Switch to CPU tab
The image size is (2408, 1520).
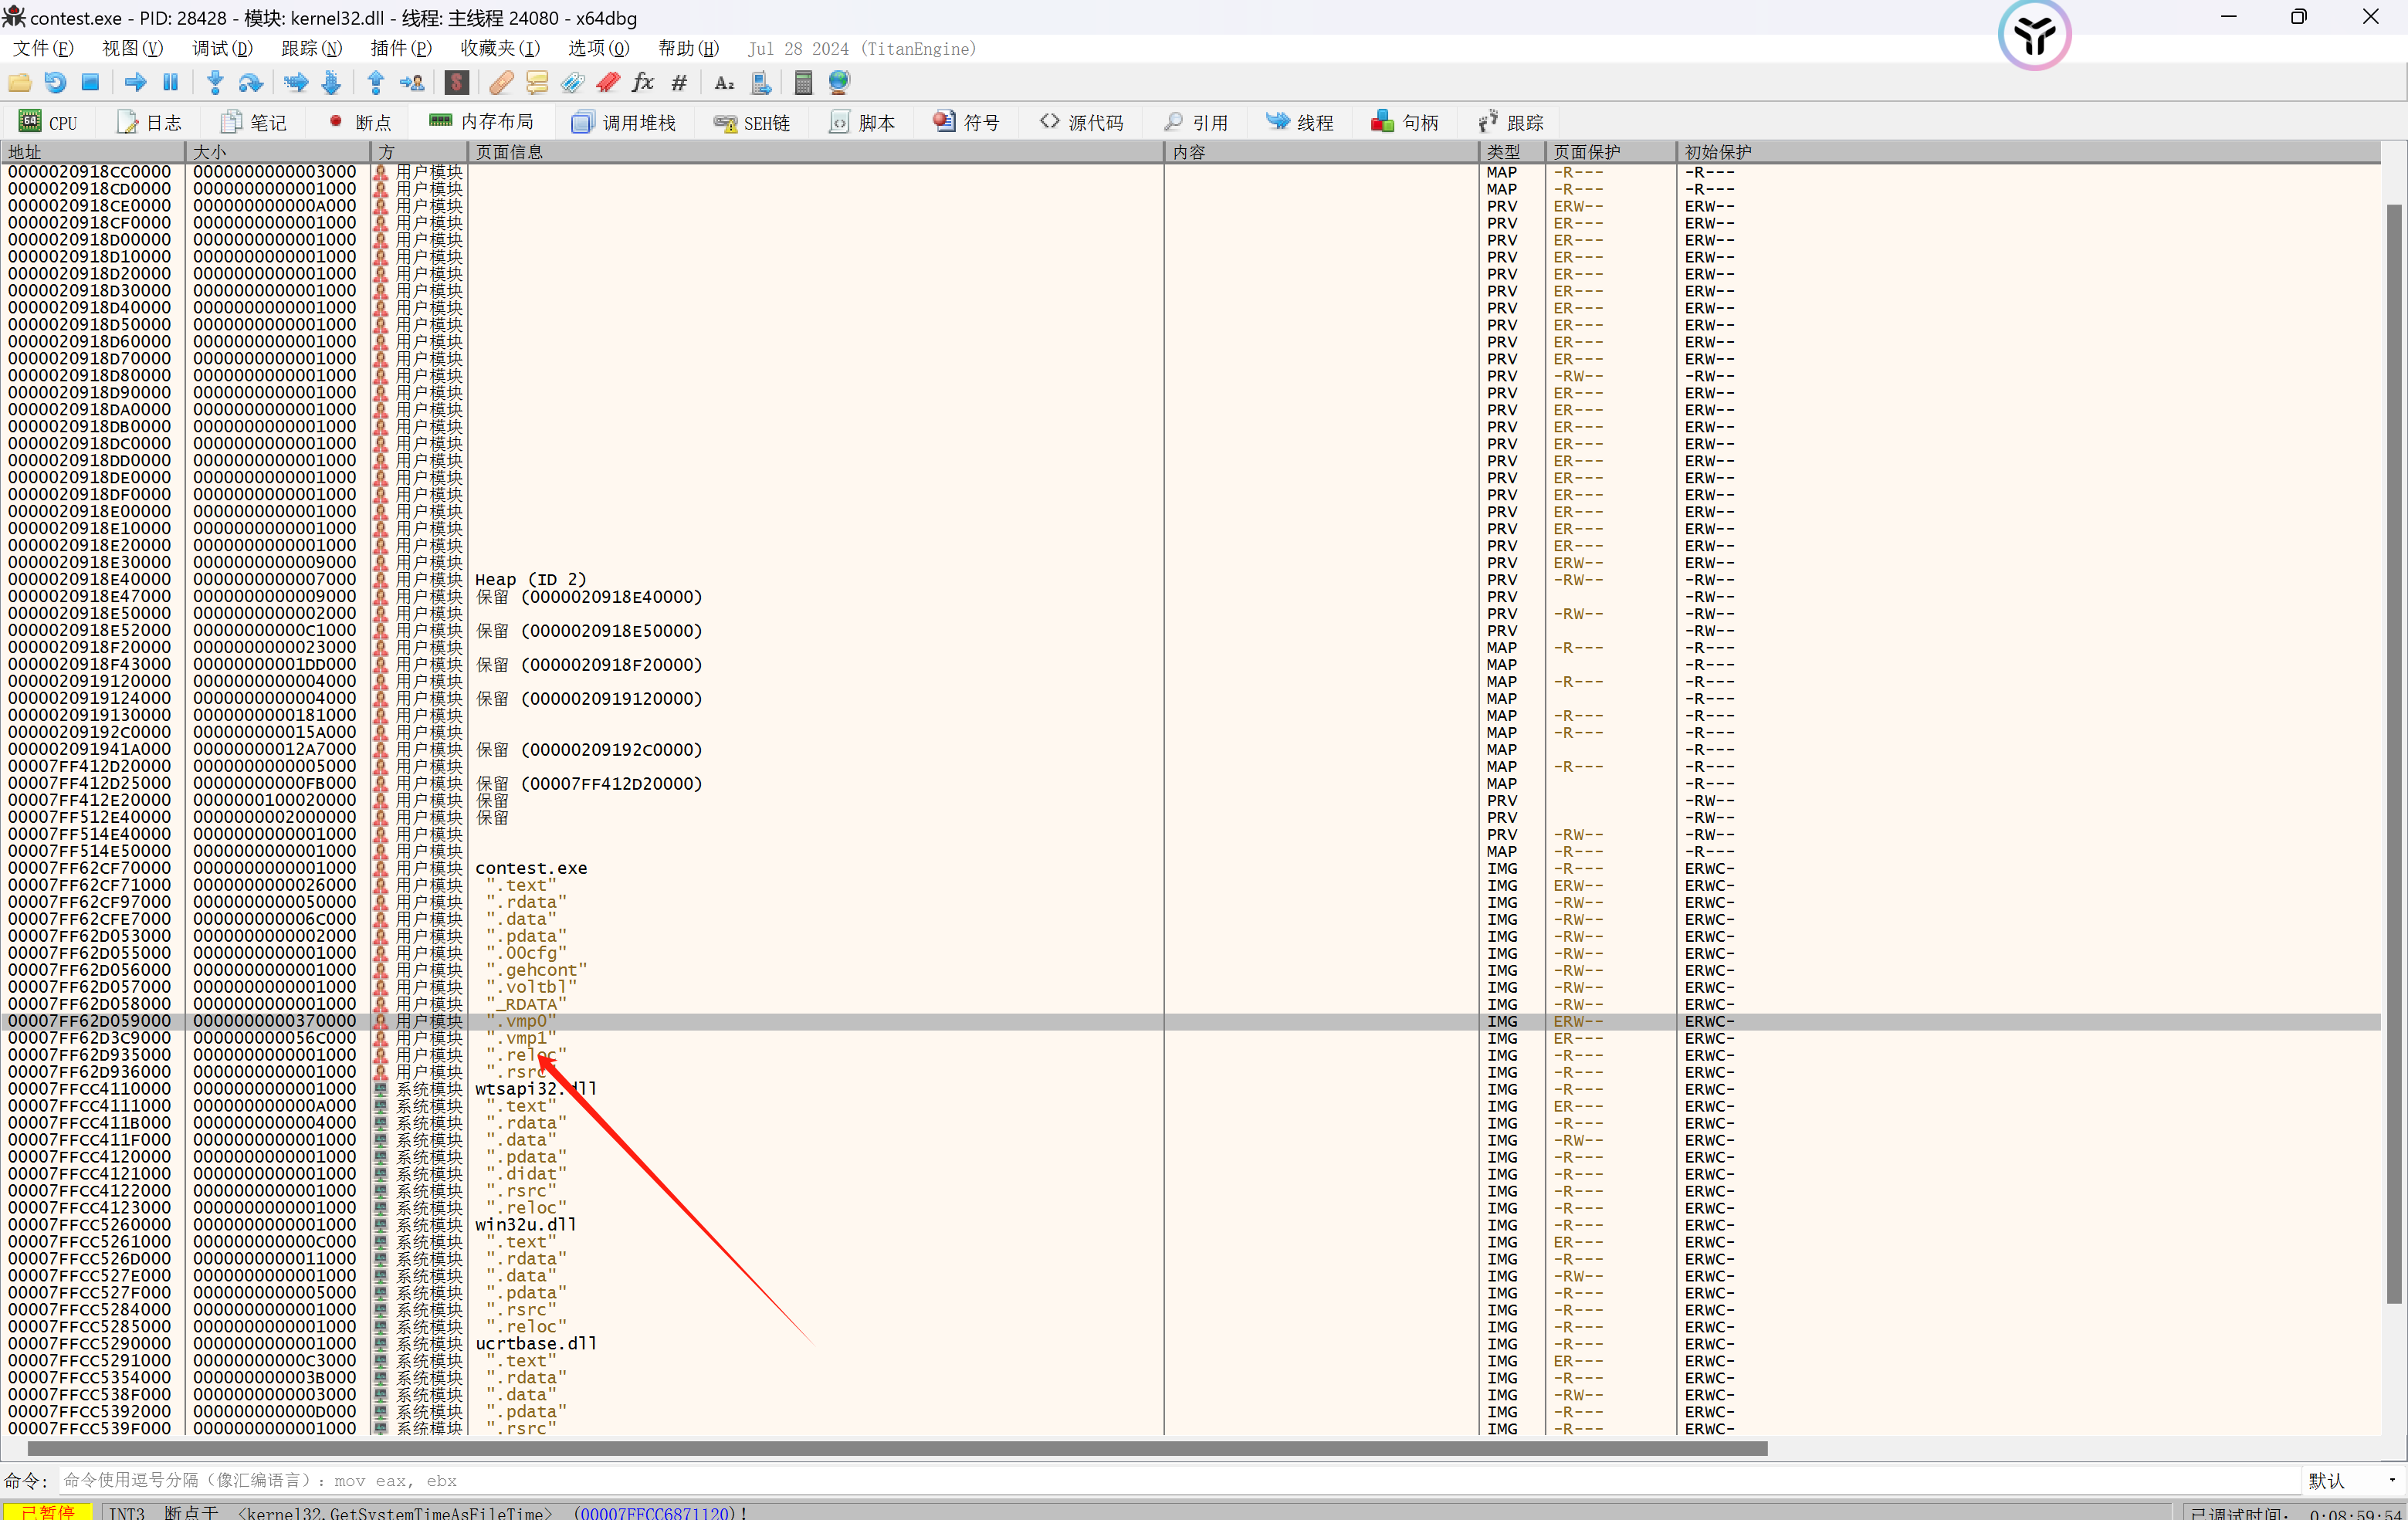tap(48, 122)
